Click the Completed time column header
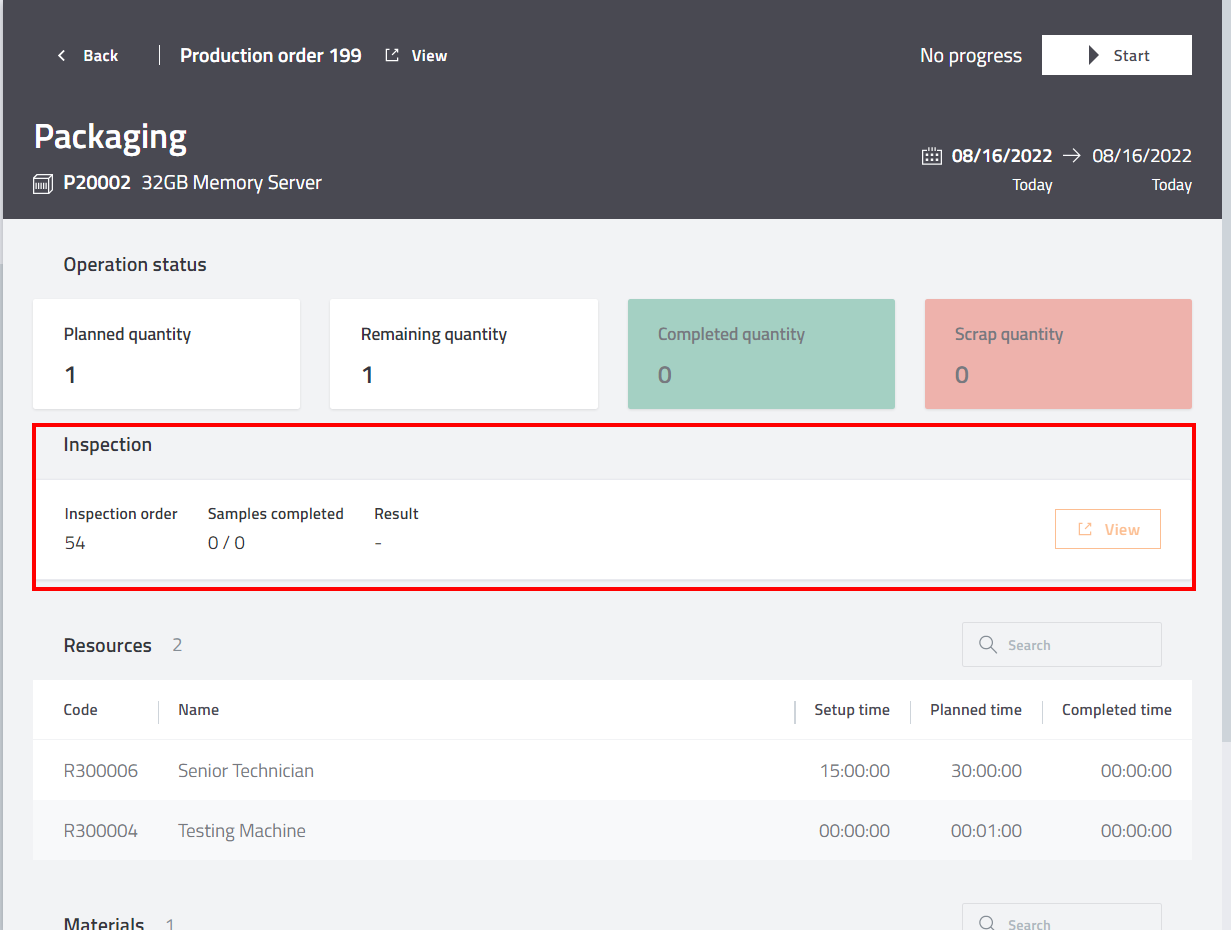The height and width of the screenshot is (930, 1231). tap(1116, 710)
